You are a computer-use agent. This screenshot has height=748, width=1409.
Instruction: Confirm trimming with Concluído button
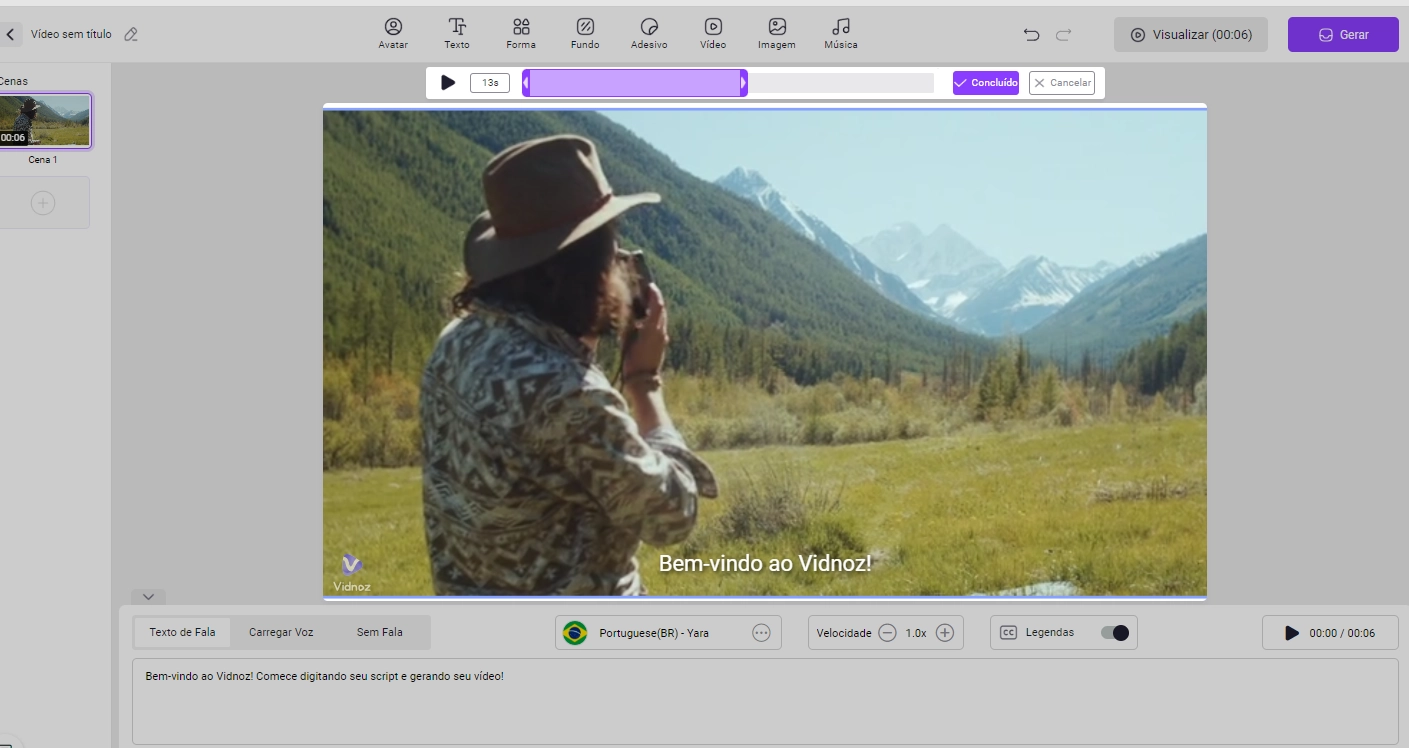coord(986,83)
